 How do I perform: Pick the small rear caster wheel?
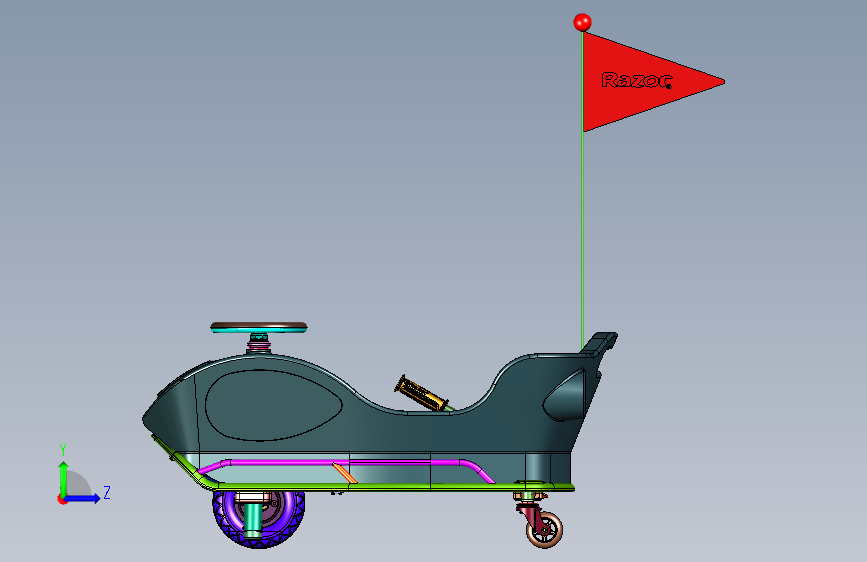(x=545, y=529)
